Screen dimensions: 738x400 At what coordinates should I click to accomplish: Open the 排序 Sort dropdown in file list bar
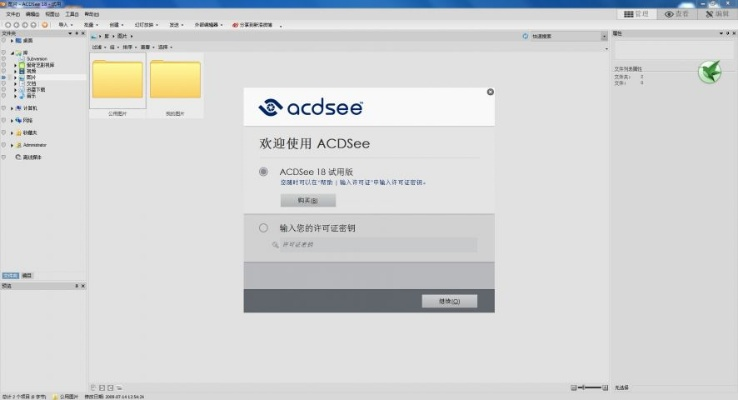tap(129, 47)
